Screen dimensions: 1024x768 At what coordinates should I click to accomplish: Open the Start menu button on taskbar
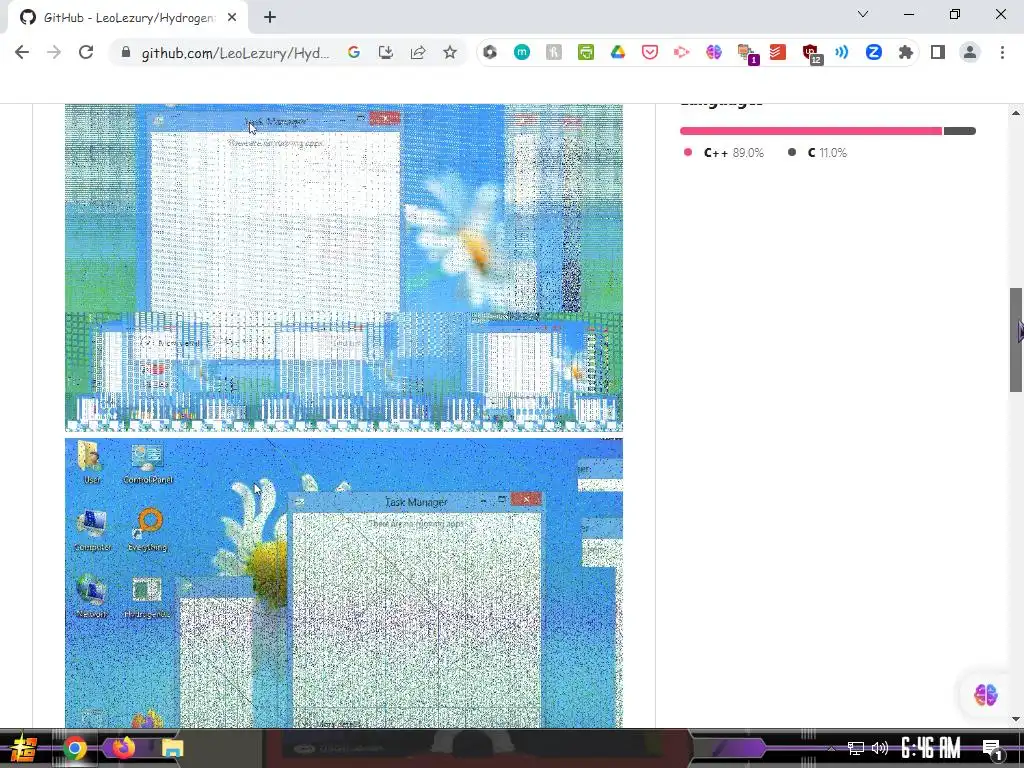pos(23,748)
